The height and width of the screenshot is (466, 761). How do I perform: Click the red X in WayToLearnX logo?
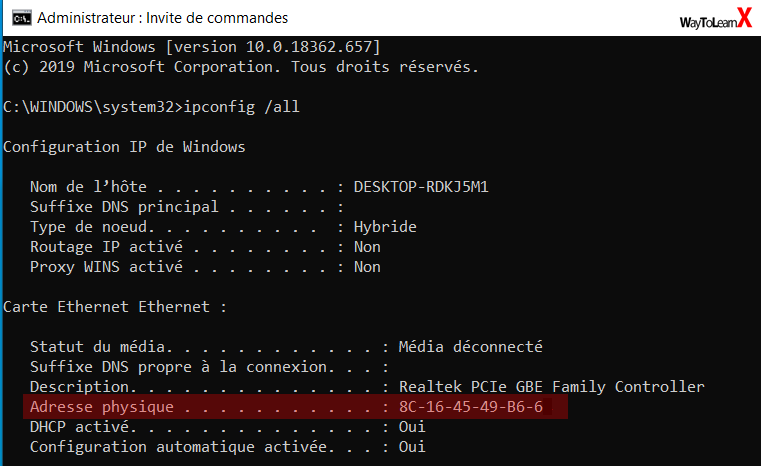pos(745,18)
